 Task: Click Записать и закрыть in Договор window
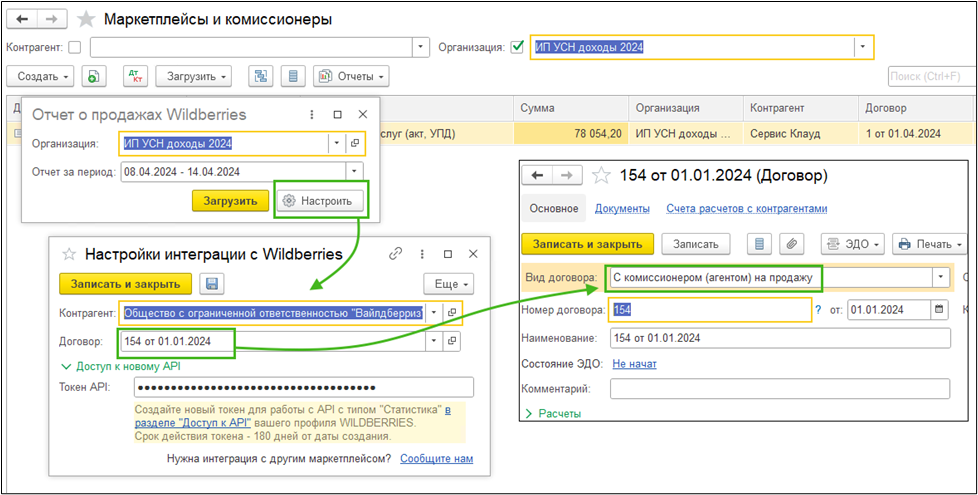pyautogui.click(x=588, y=244)
